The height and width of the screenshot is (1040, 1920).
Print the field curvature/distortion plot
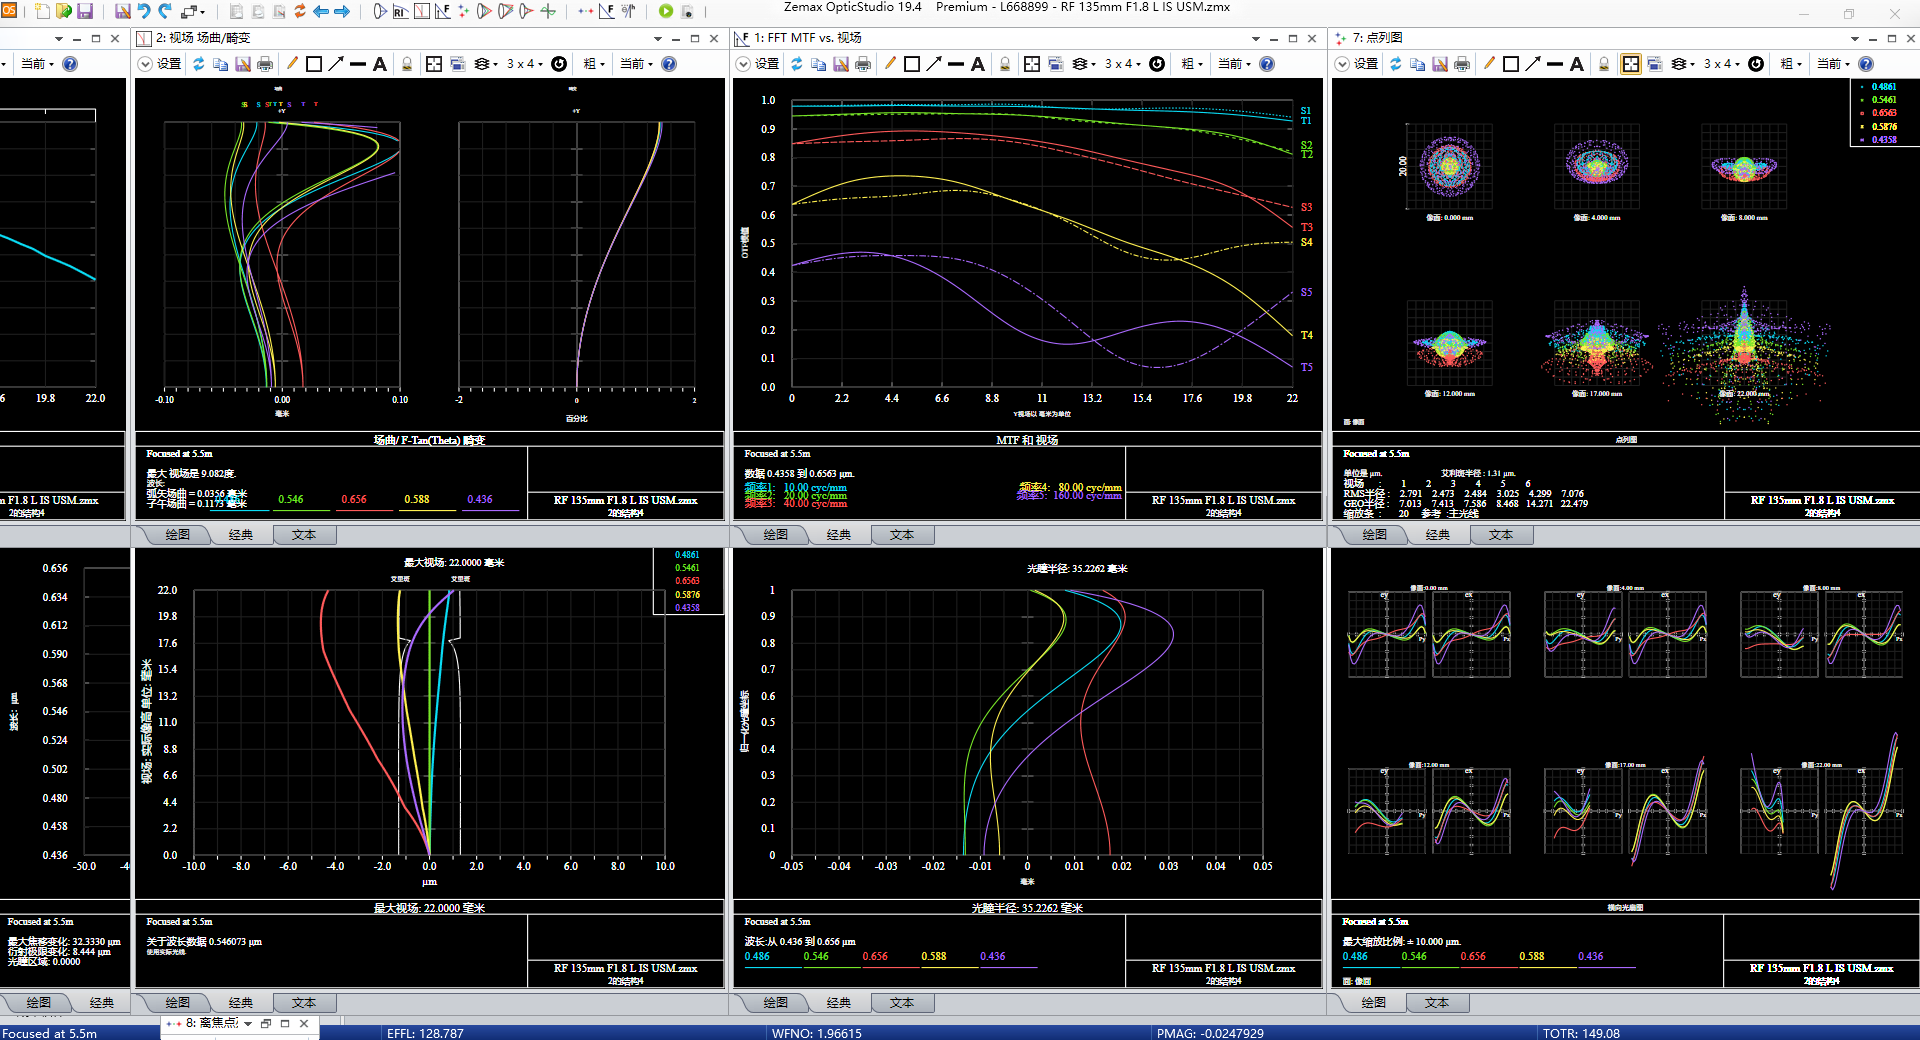coord(265,64)
